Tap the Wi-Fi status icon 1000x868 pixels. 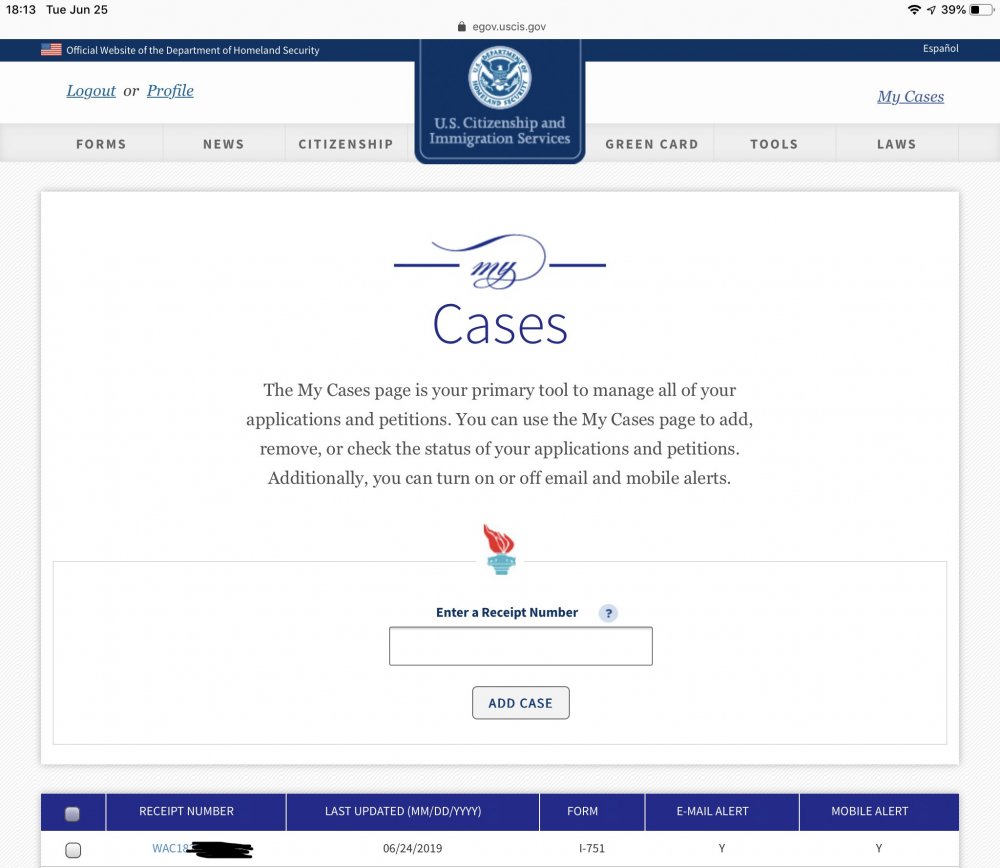(x=914, y=10)
